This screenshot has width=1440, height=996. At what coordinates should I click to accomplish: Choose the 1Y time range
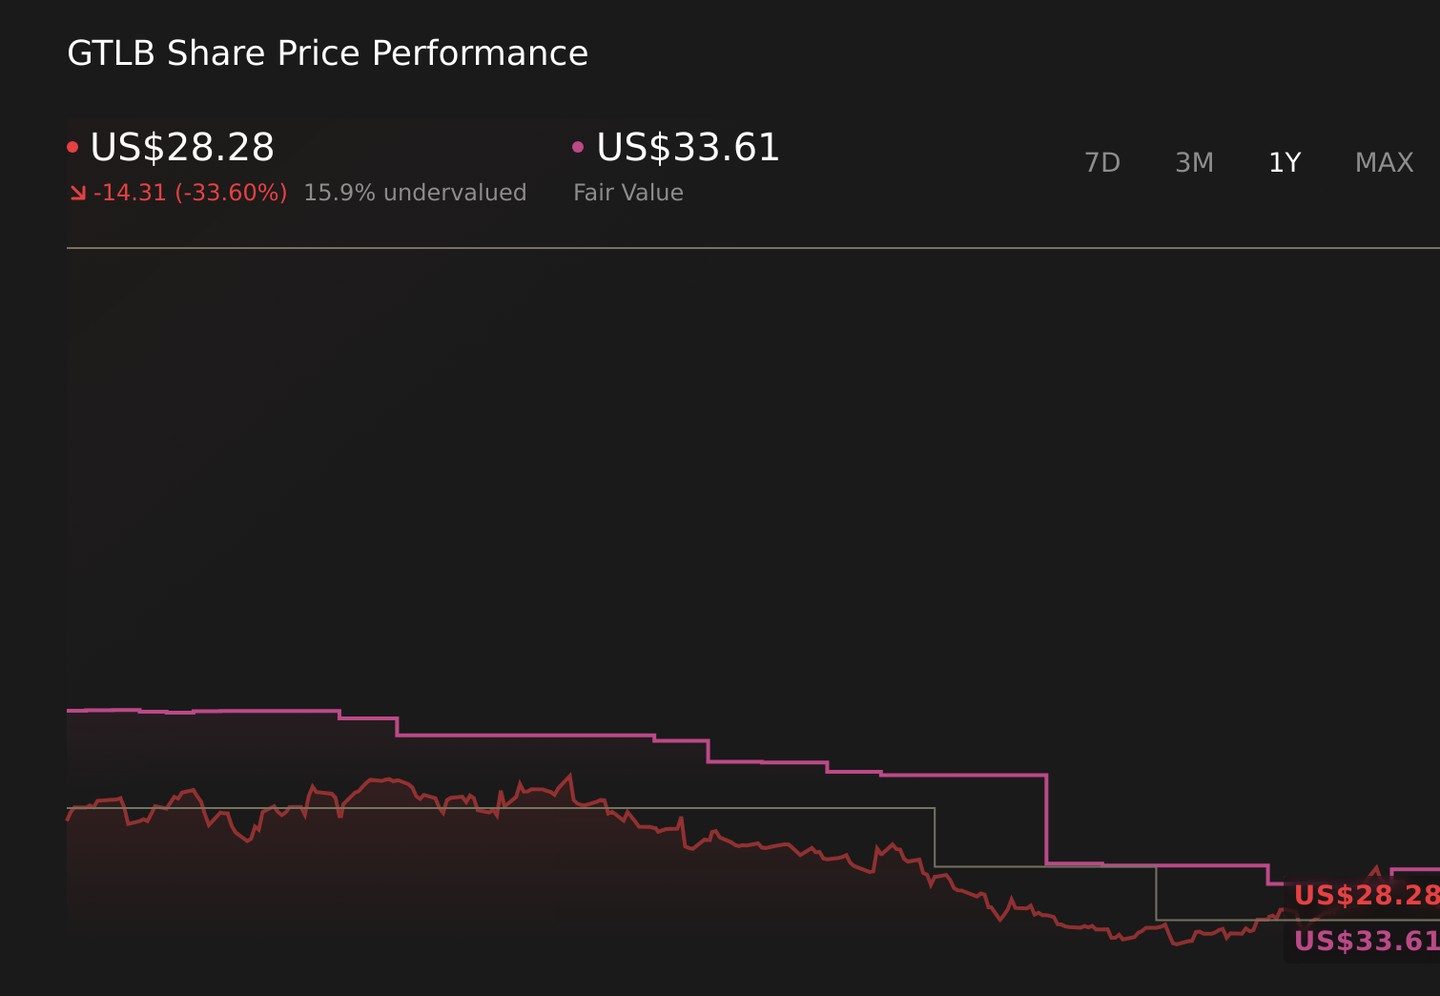[x=1284, y=162]
